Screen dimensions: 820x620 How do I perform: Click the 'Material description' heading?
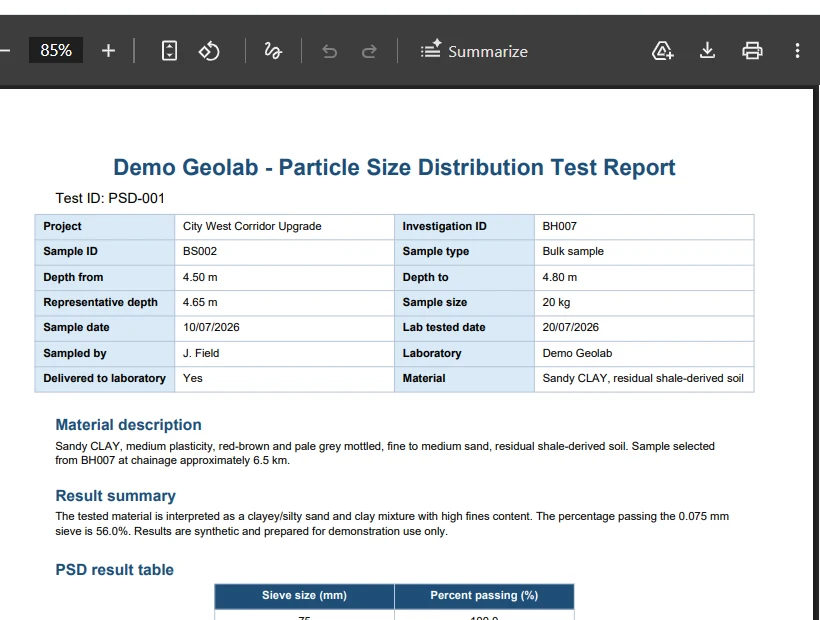pos(129,425)
